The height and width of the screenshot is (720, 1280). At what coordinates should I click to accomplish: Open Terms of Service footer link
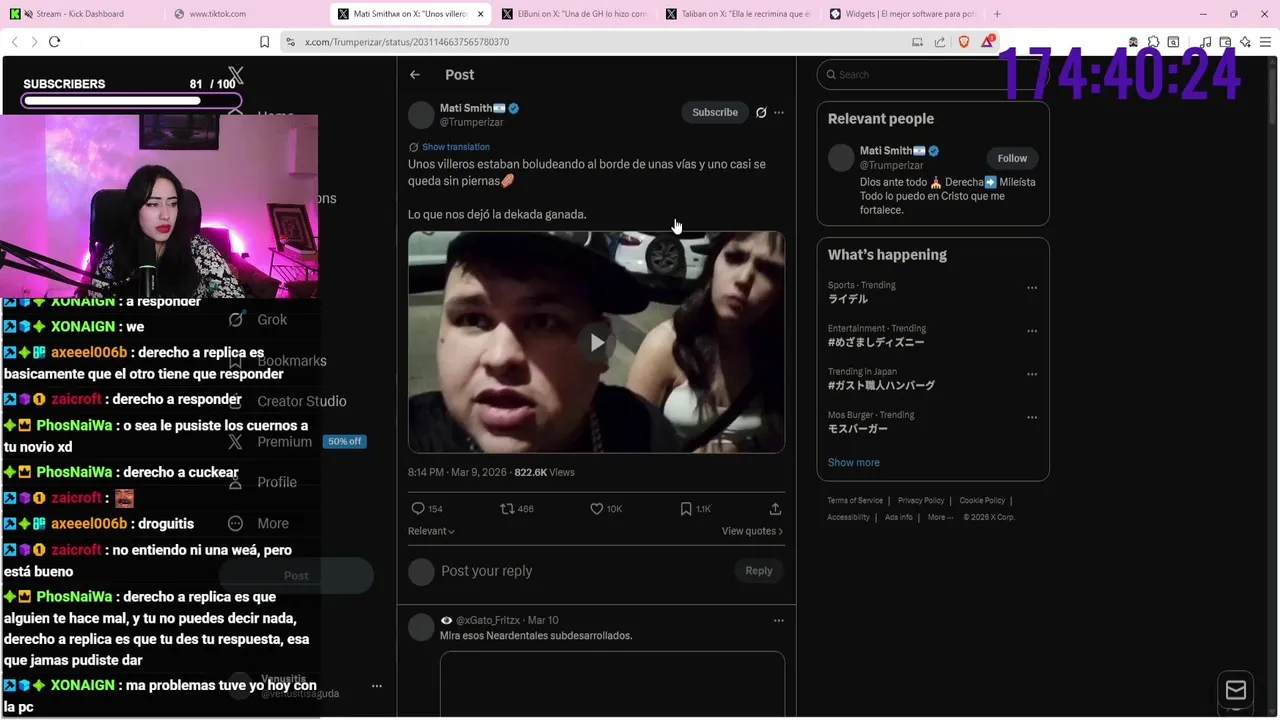pyautogui.click(x=855, y=501)
